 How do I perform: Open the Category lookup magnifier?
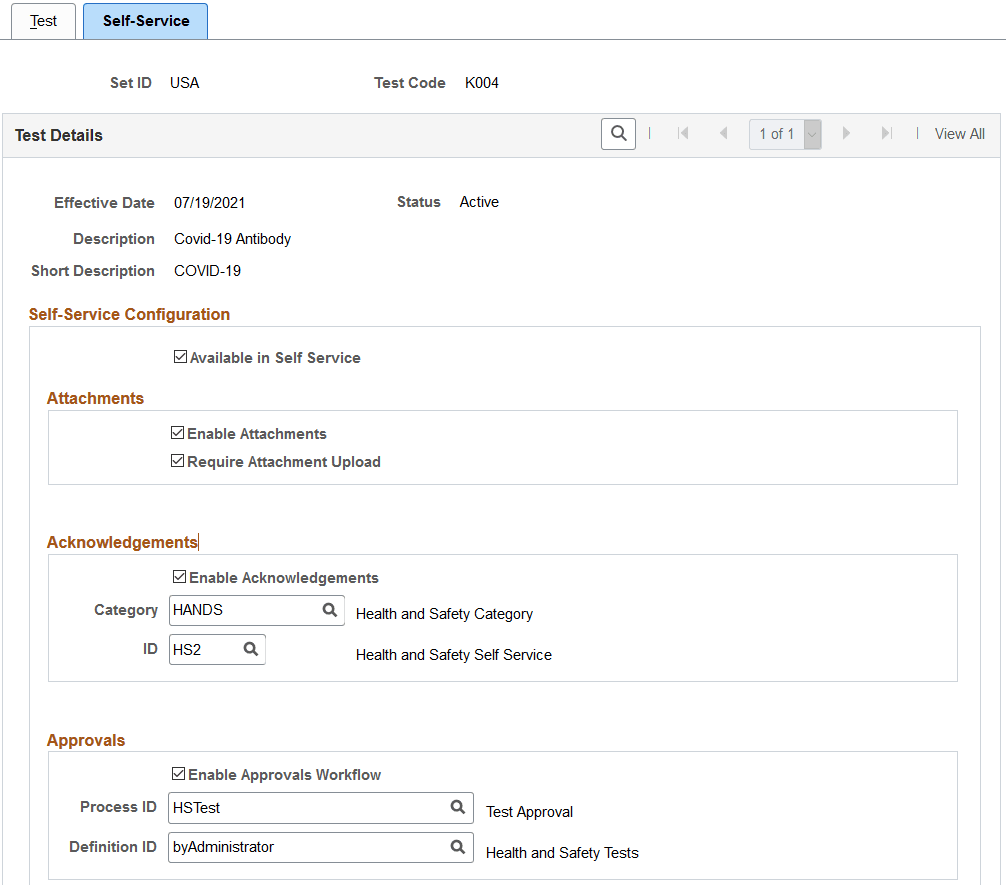tap(330, 610)
